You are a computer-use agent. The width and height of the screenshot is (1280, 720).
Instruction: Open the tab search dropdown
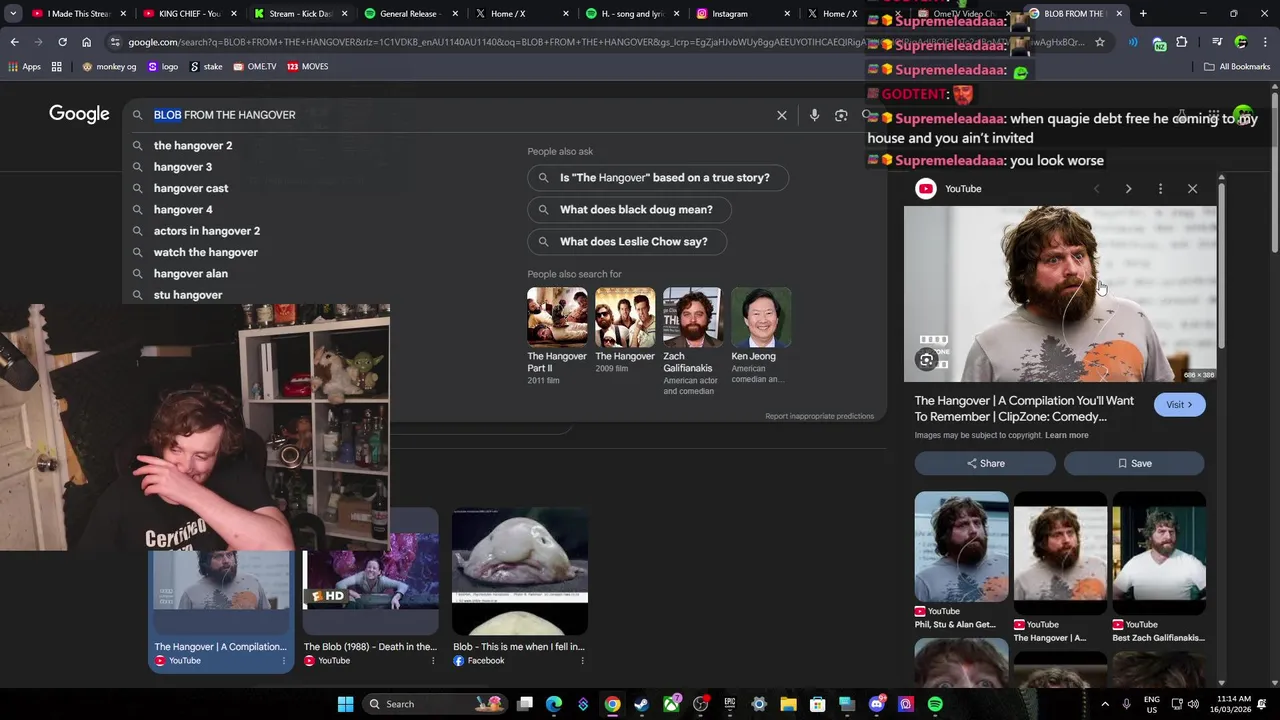(x=13, y=14)
